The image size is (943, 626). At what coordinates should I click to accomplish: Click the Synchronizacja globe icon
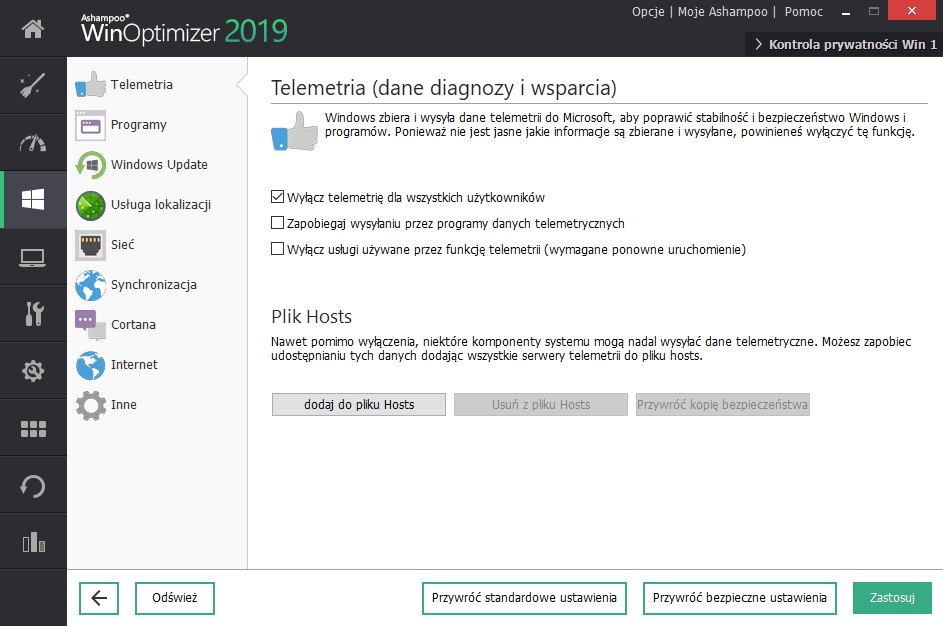[90, 285]
